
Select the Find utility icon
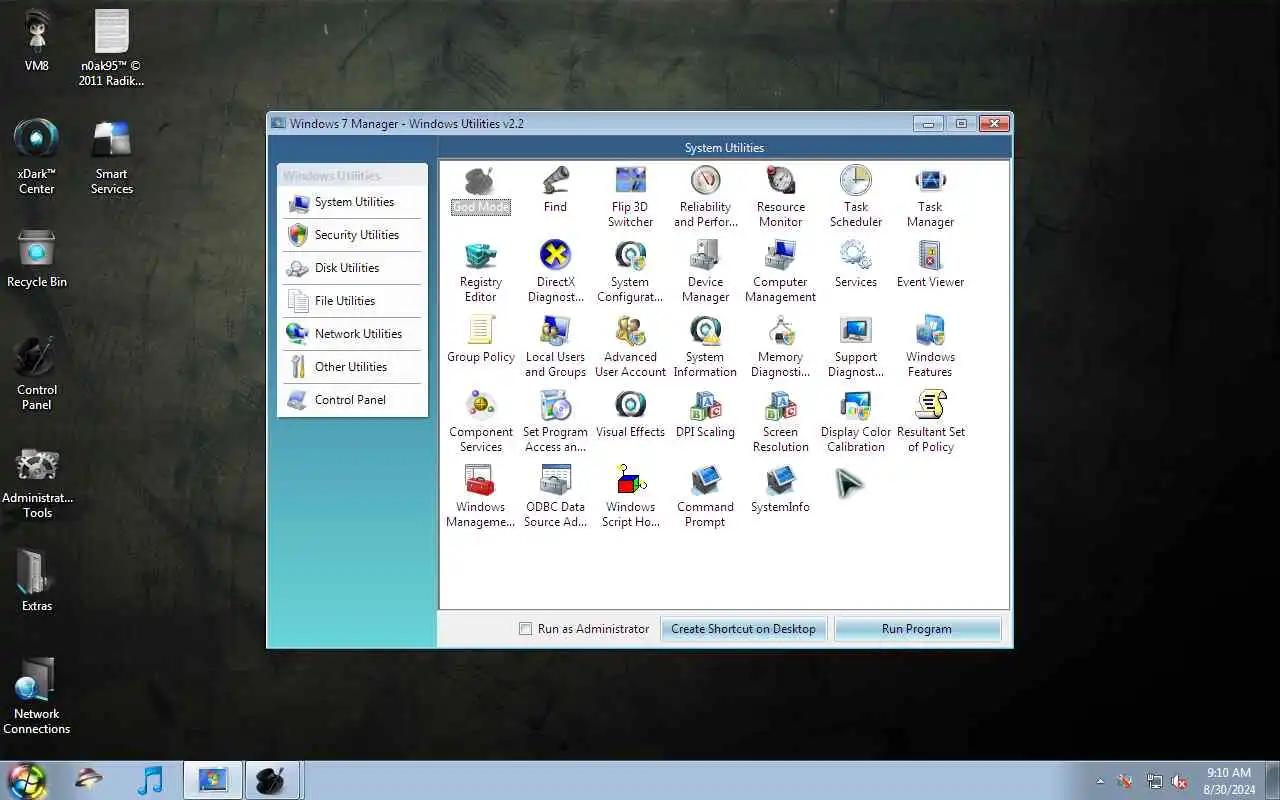[555, 181]
